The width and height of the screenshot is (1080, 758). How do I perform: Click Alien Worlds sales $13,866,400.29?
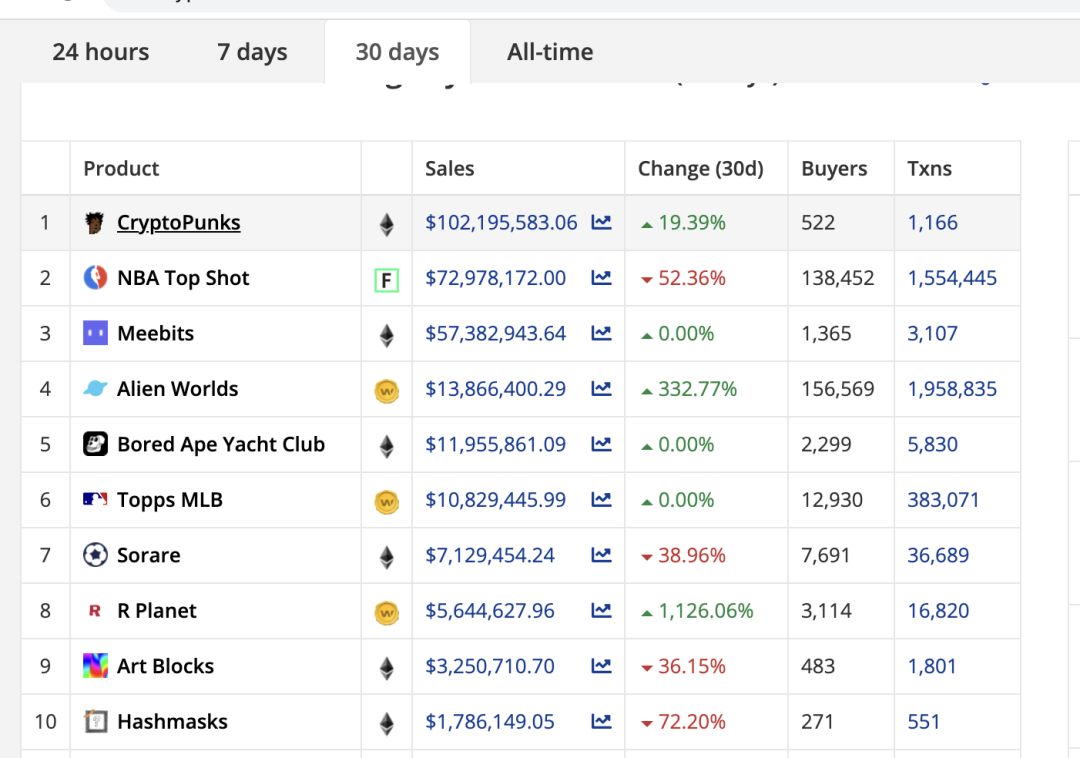pos(495,389)
